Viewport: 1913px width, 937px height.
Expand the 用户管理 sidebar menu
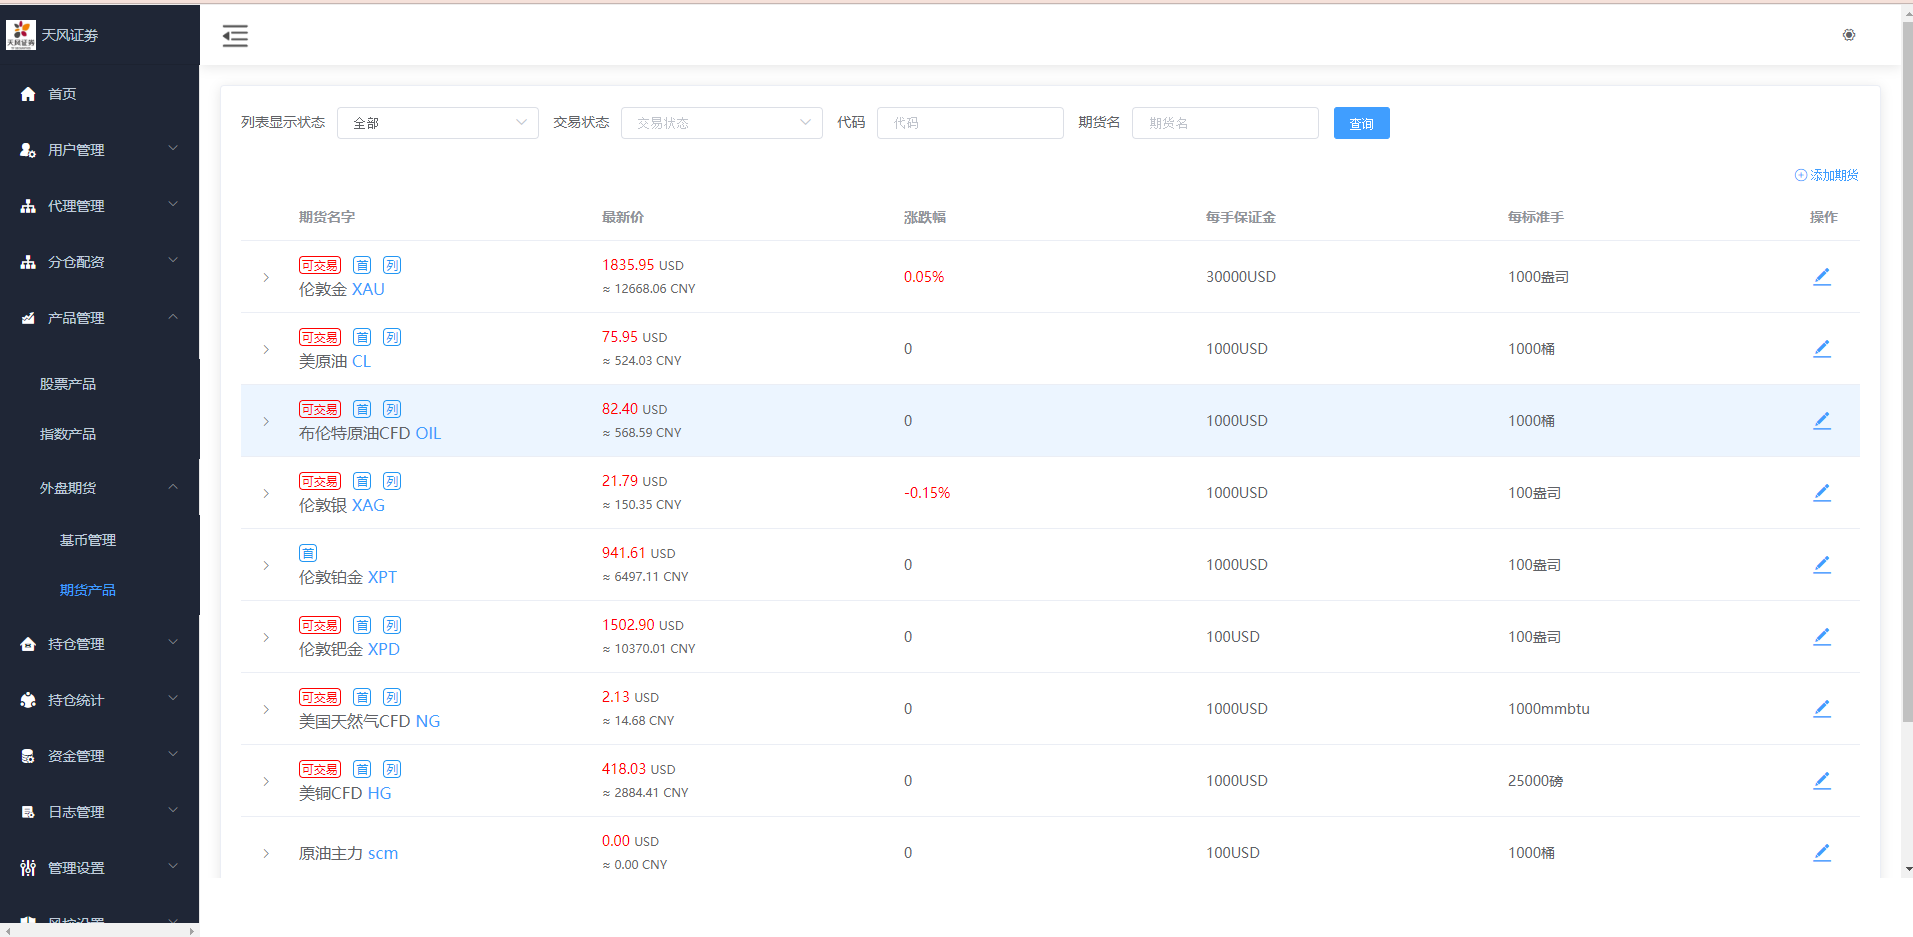(x=99, y=150)
